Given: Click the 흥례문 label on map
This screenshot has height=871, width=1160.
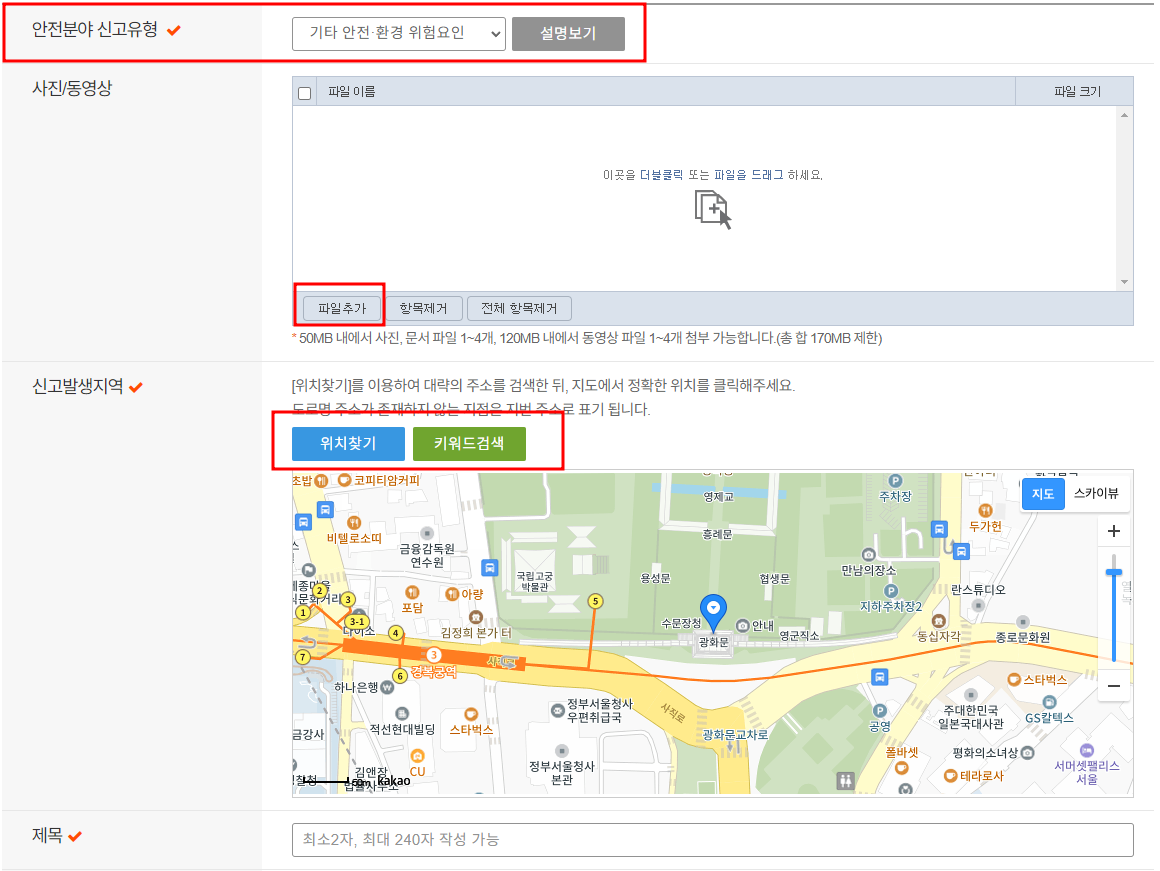Looking at the screenshot, I should 717,534.
